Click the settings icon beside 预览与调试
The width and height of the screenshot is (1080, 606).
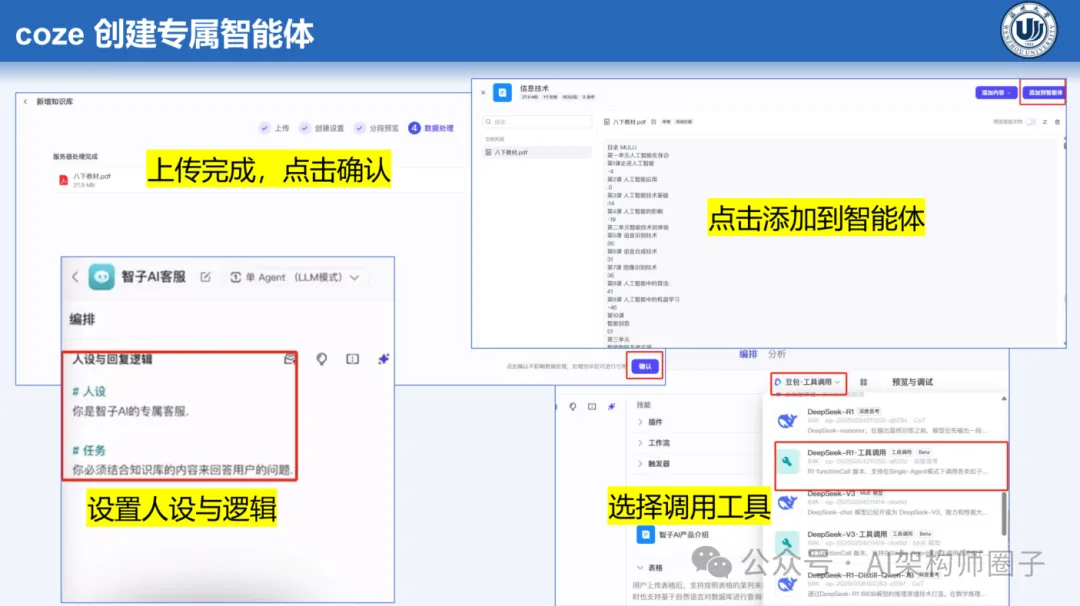tap(864, 382)
